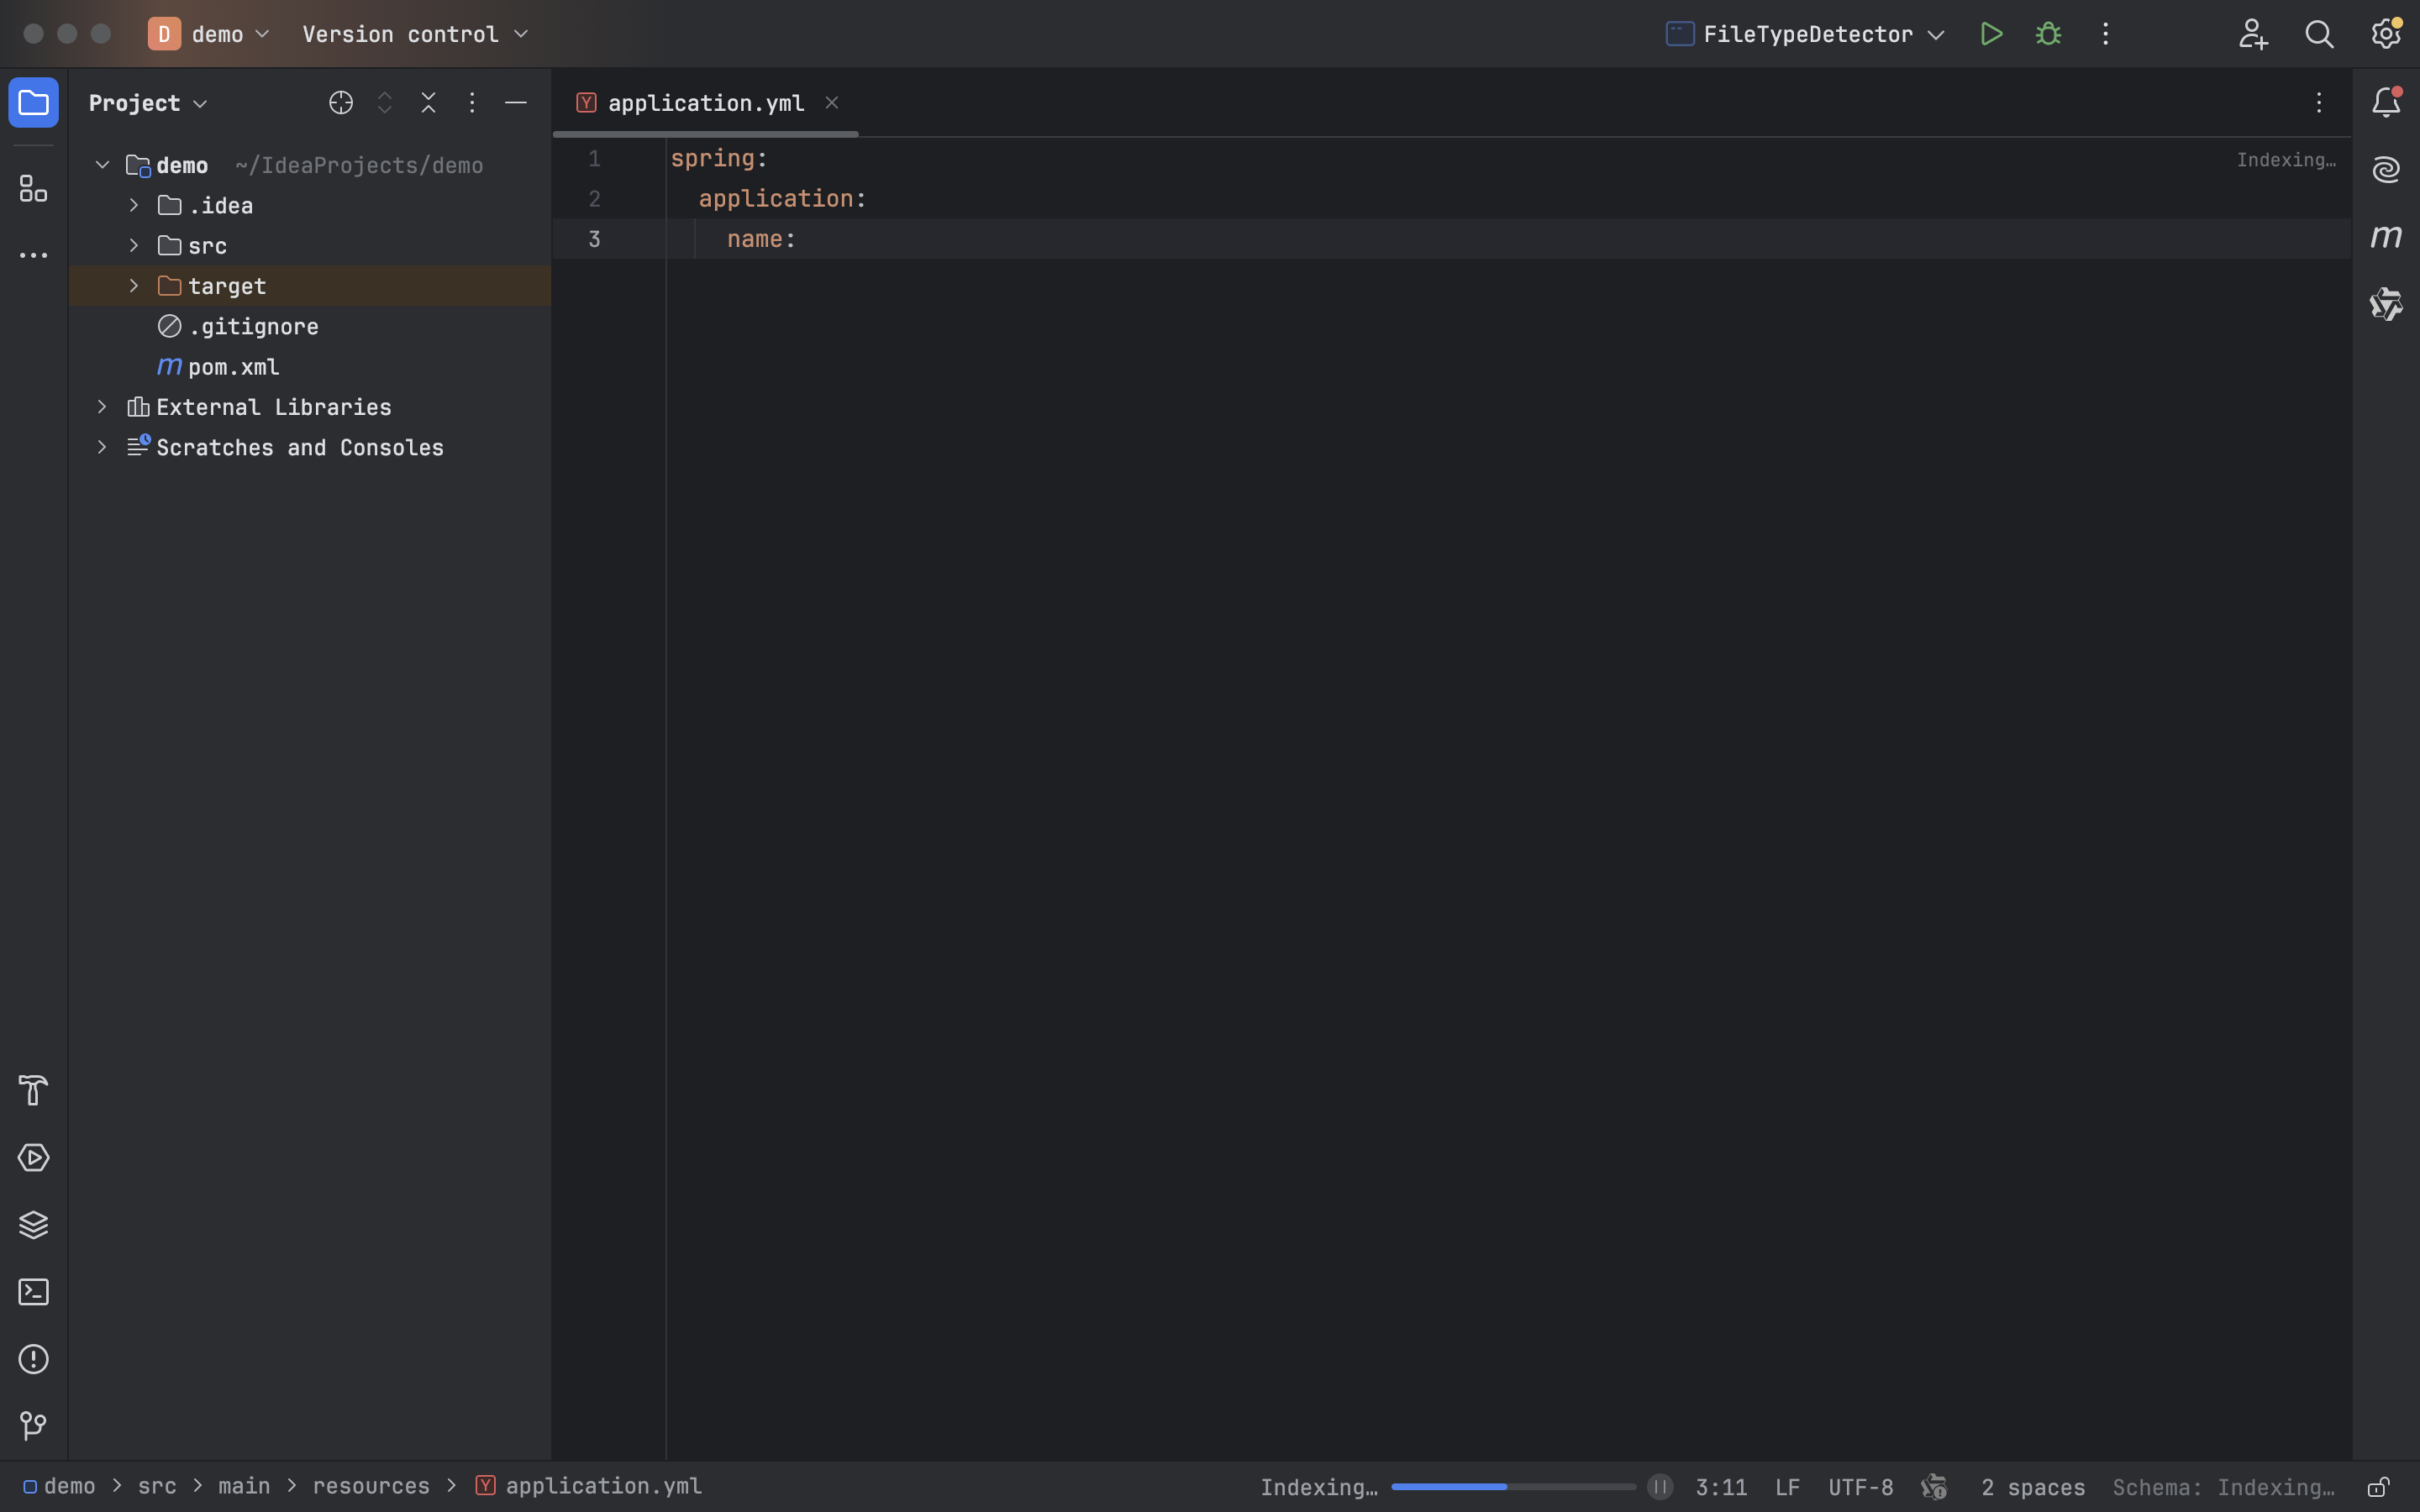The height and width of the screenshot is (1512, 2420).
Task: Open the FileTypeDetector run configuration dropdown
Action: point(1807,34)
